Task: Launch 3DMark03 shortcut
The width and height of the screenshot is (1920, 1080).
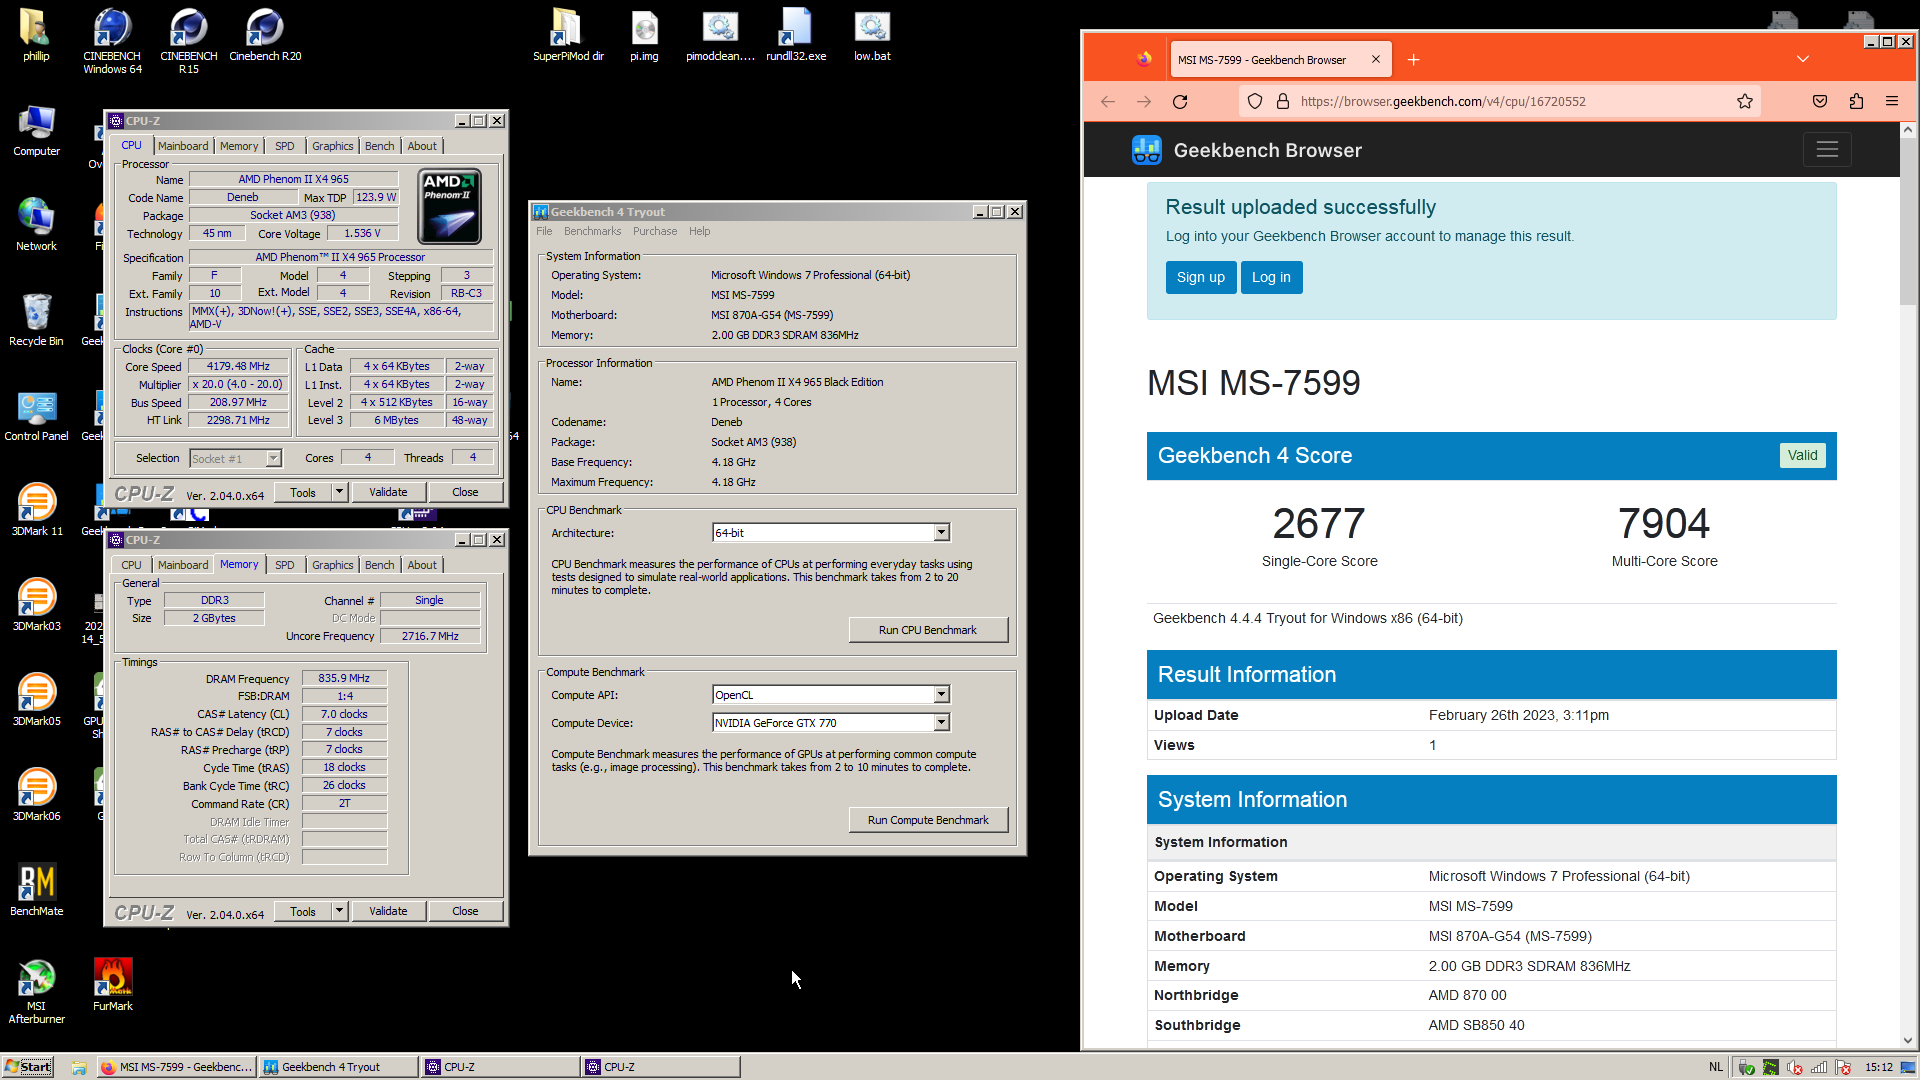Action: tap(36, 605)
